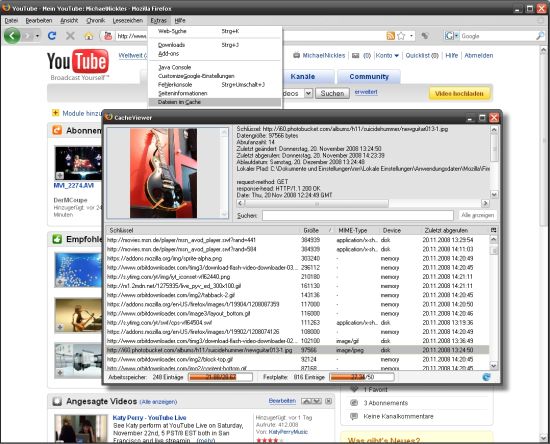
Task: Reload the page with the blue refresh icon
Action: point(52,35)
